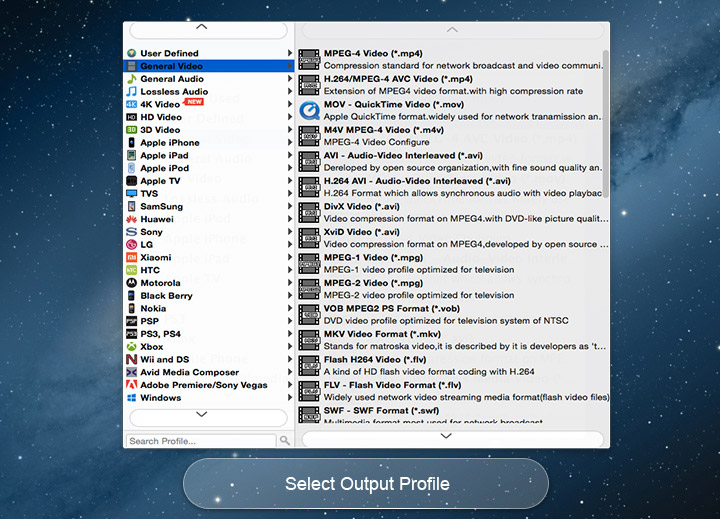720x519 pixels.
Task: Choose XviD Video (*.avi) format
Action: tap(453, 238)
